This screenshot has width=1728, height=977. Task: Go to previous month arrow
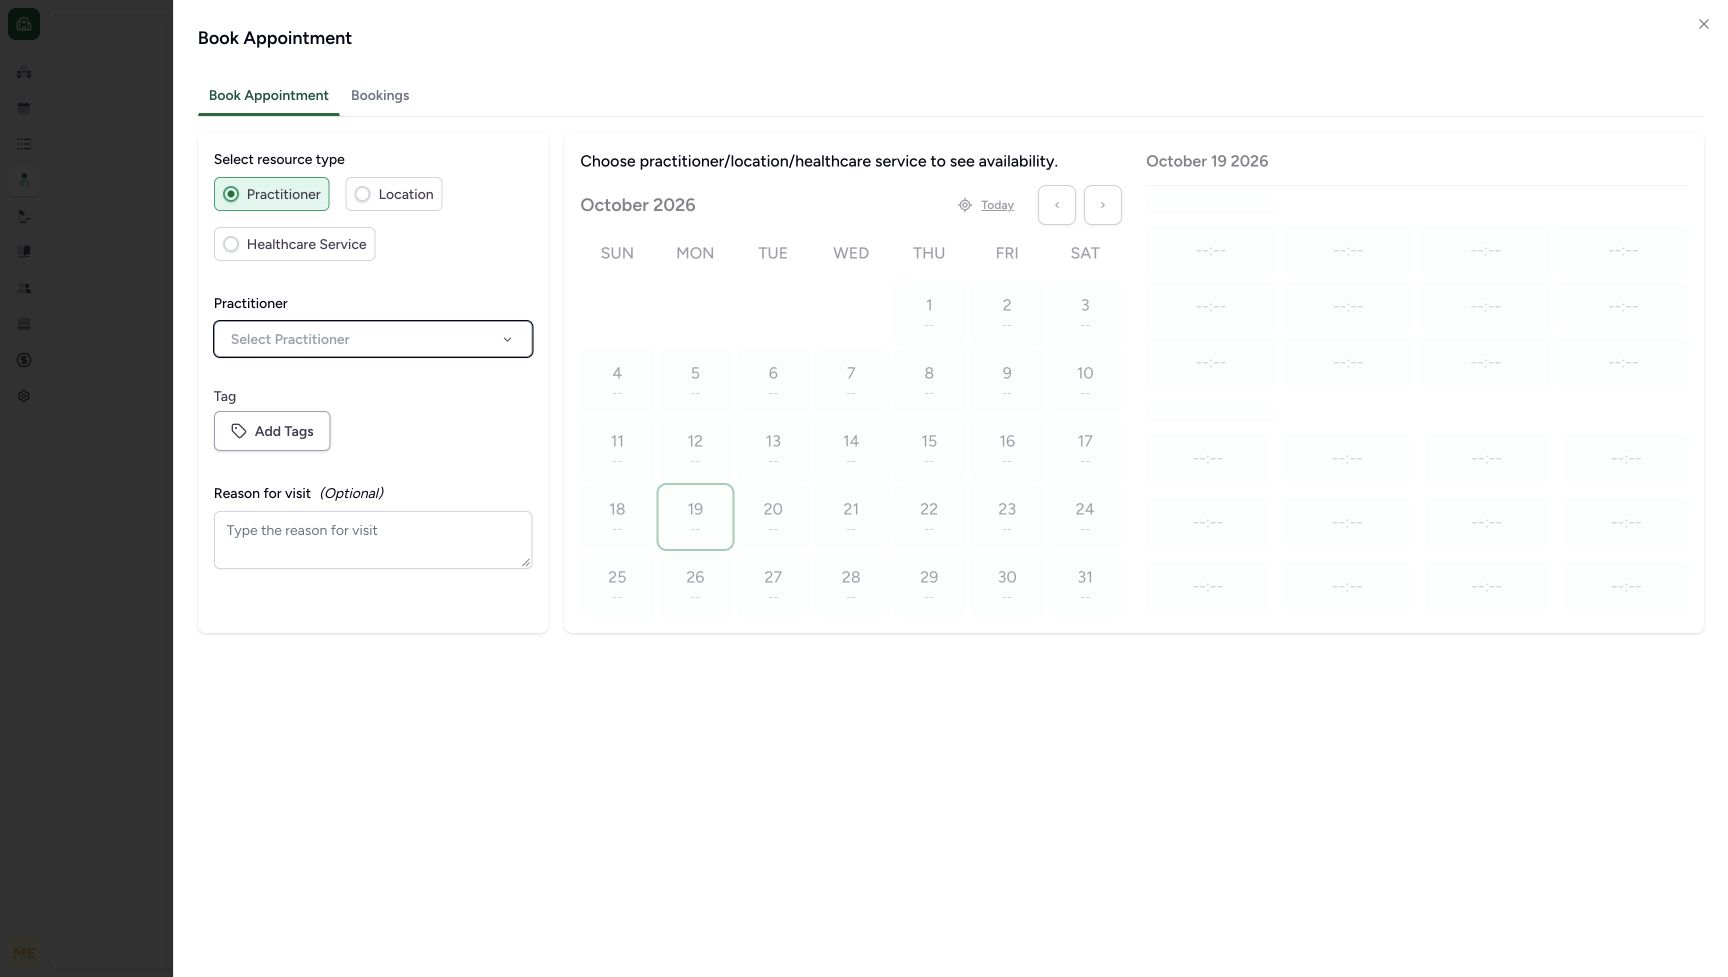click(x=1057, y=205)
